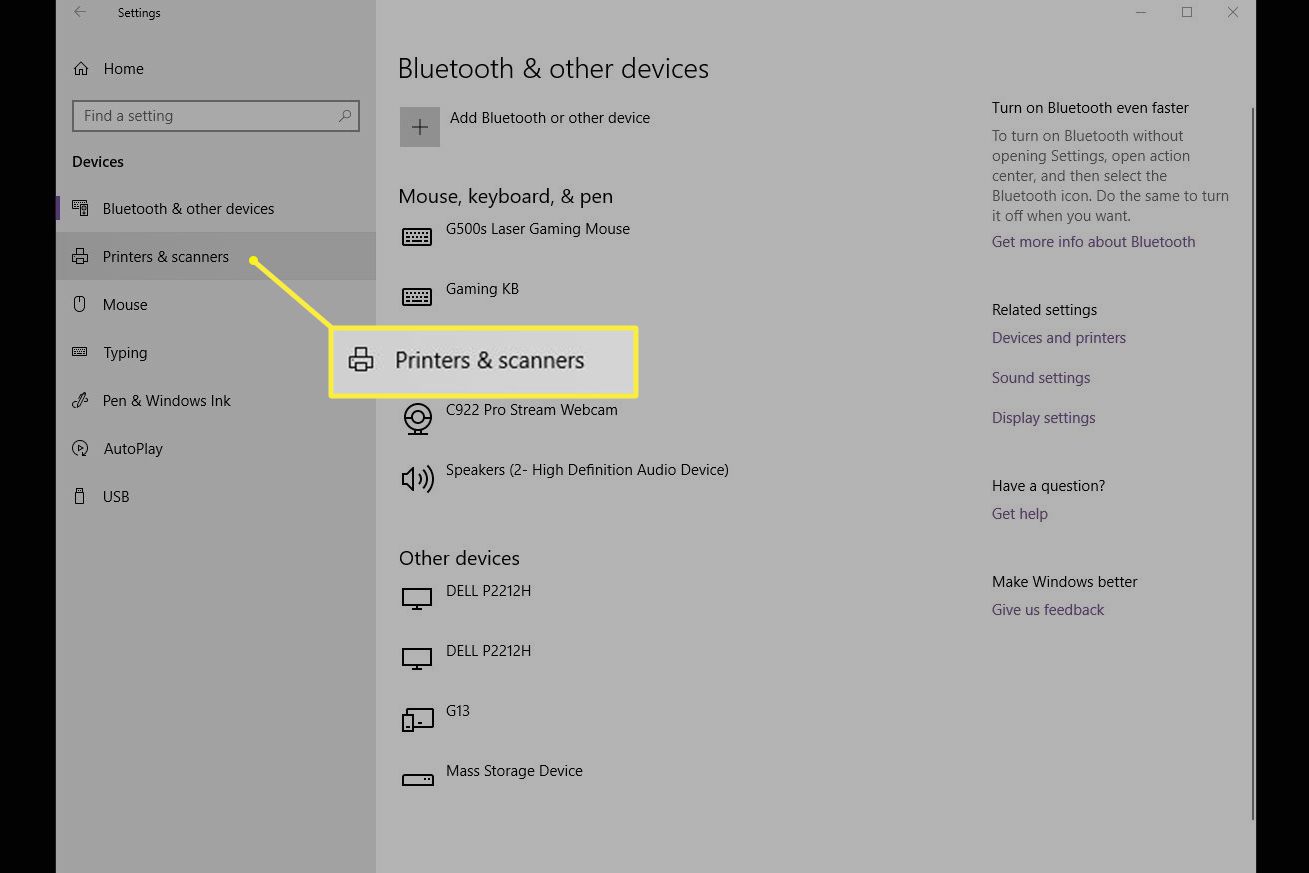Click the Home icon in sidebar
The image size is (1309, 873).
(x=81, y=69)
